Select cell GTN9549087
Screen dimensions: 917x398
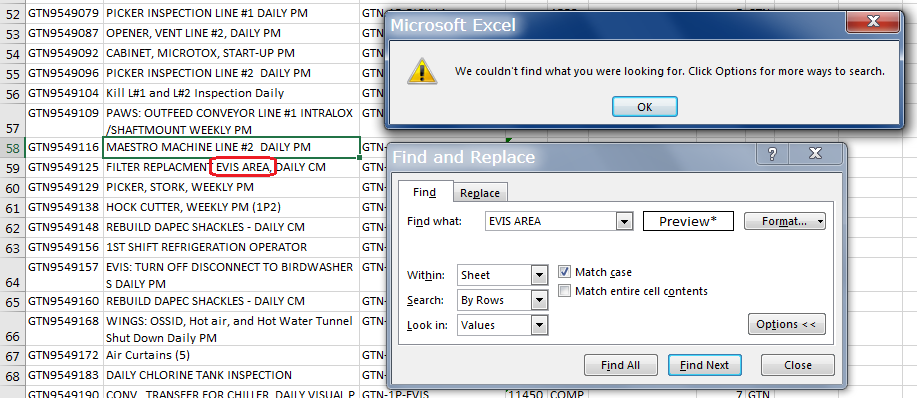64,33
